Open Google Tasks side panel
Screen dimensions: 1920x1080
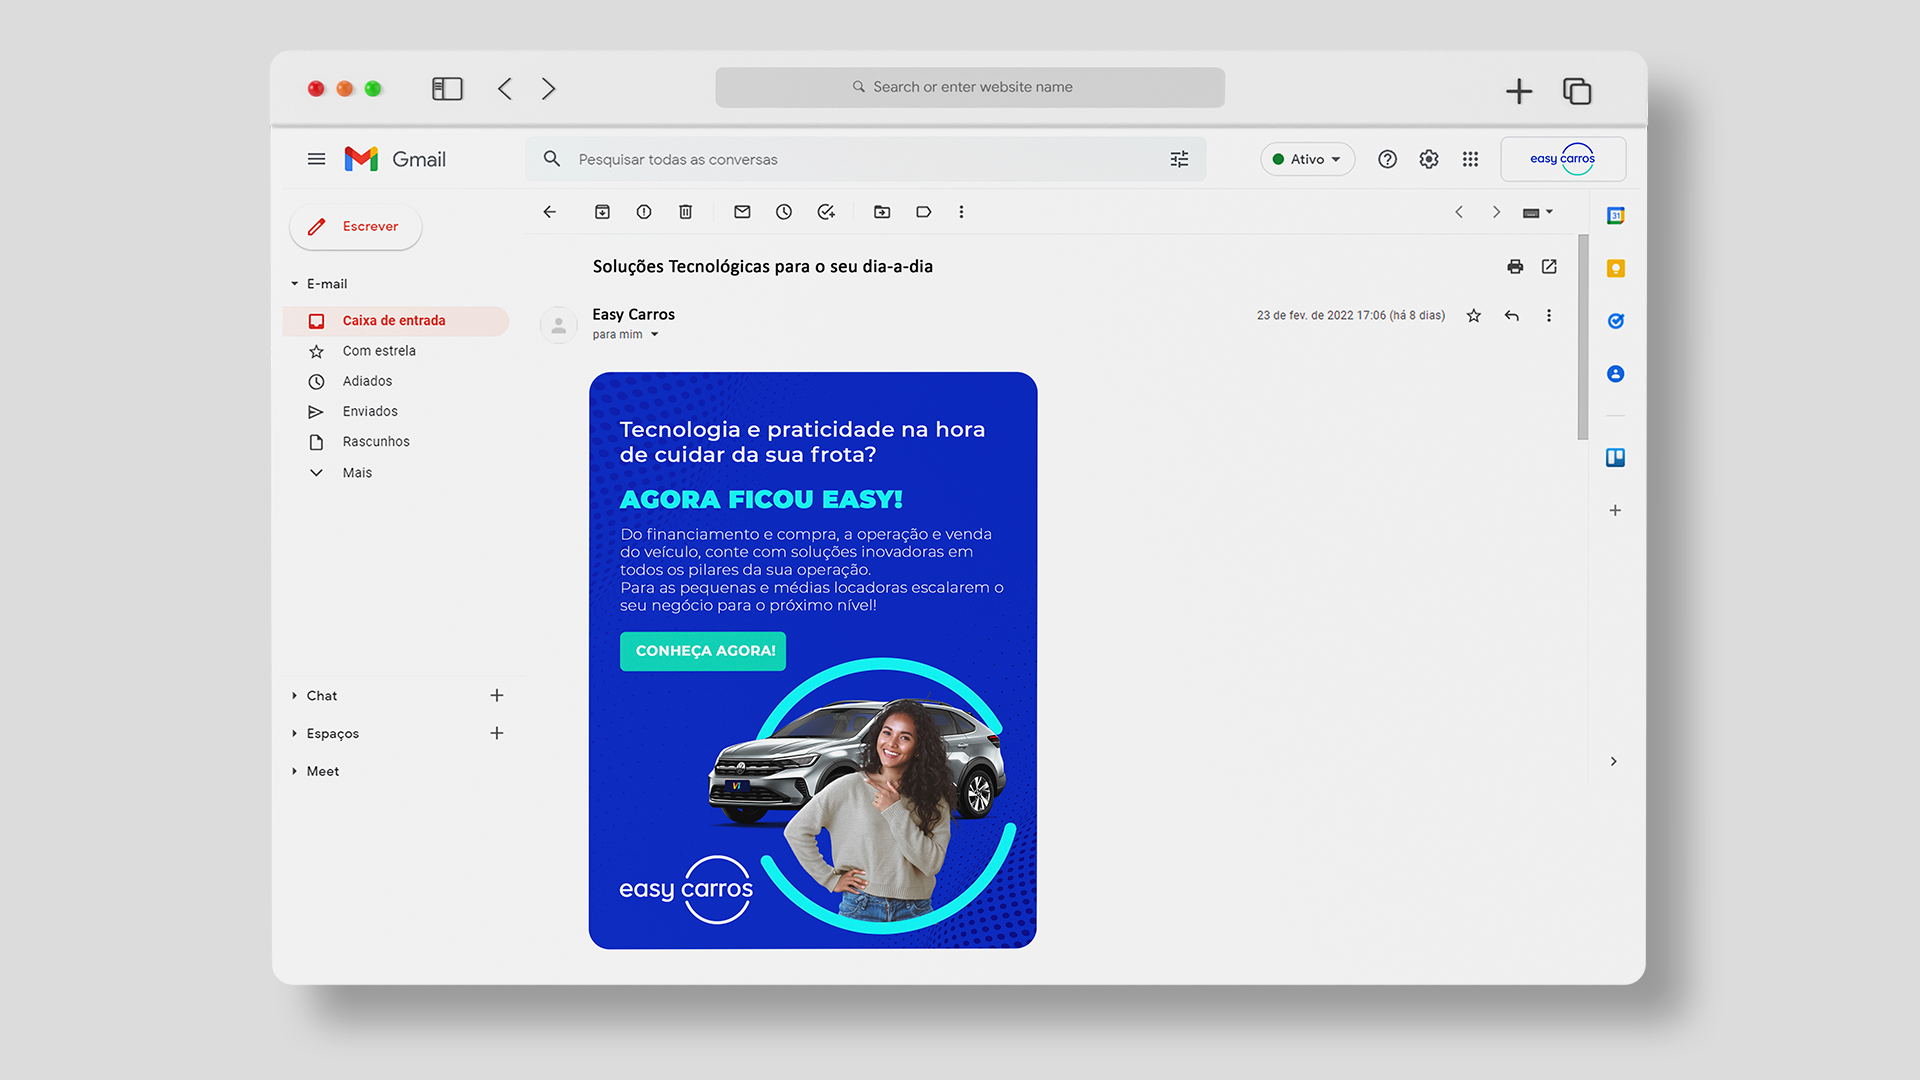click(1616, 321)
